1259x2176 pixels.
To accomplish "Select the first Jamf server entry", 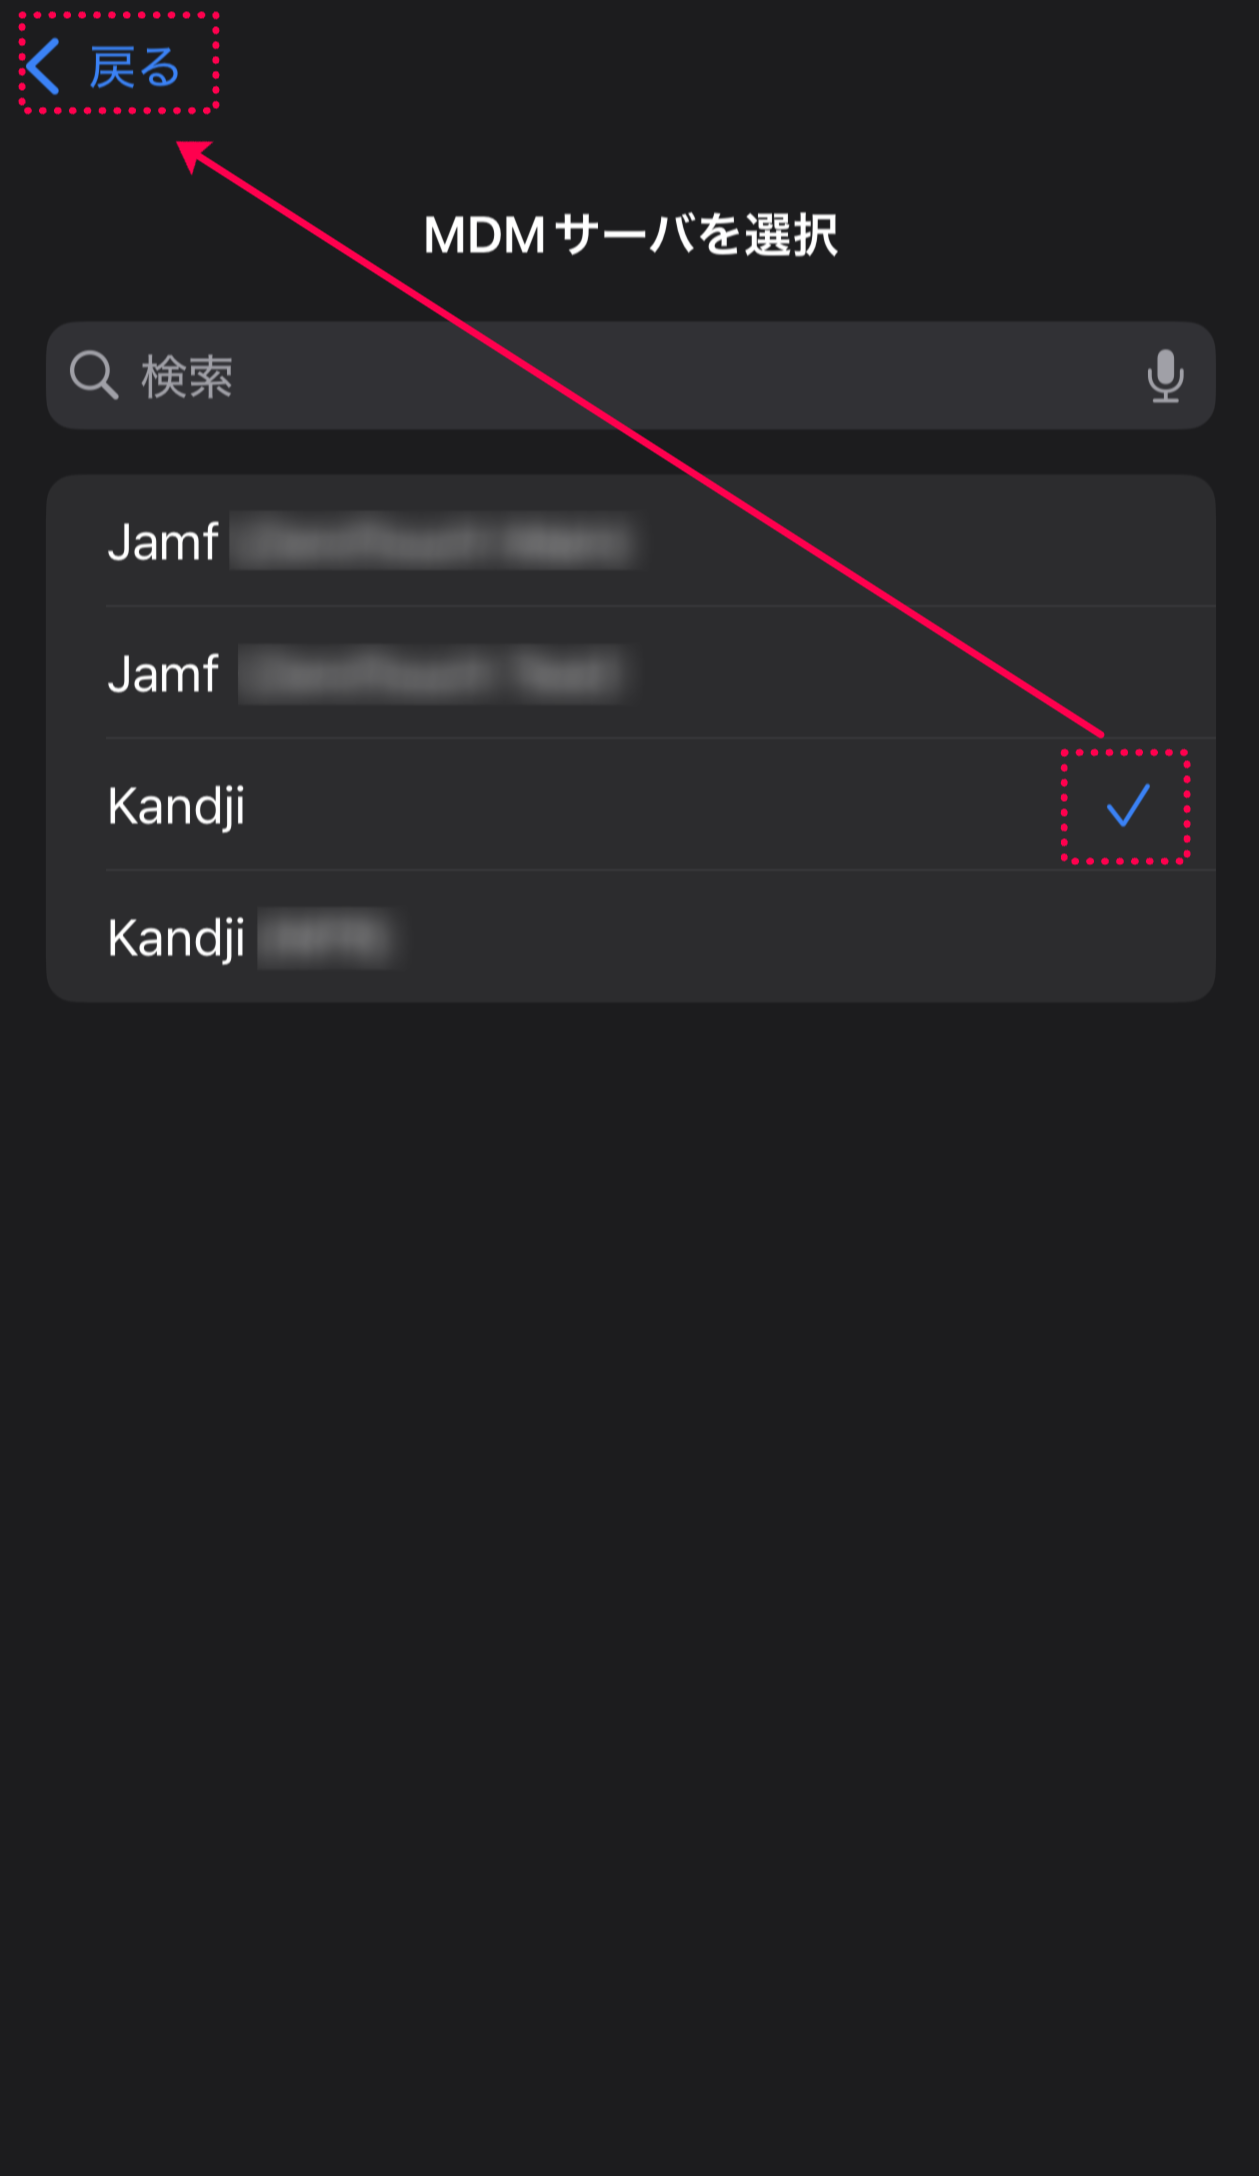I will click(x=630, y=541).
